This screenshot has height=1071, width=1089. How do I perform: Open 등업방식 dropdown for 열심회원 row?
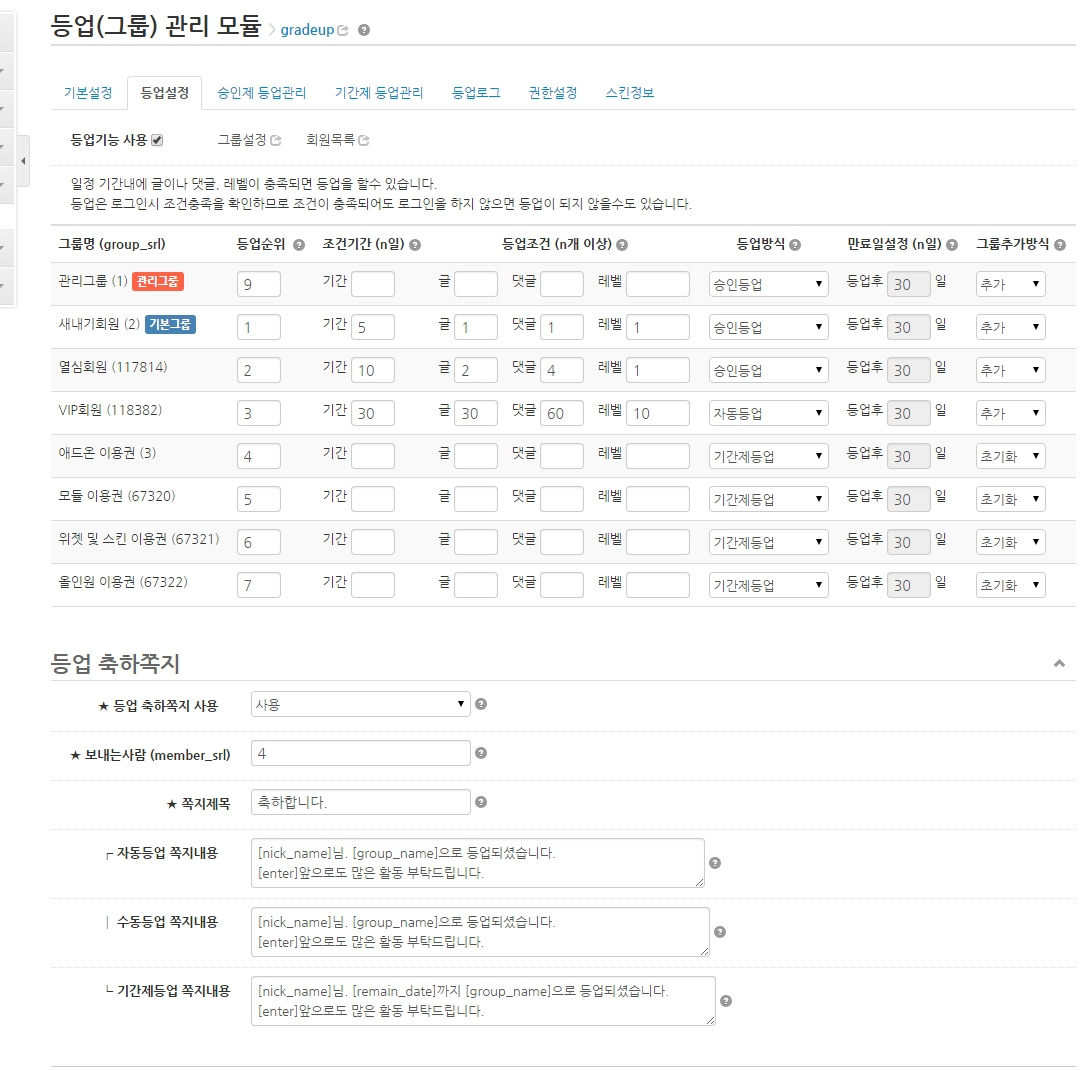(x=768, y=370)
